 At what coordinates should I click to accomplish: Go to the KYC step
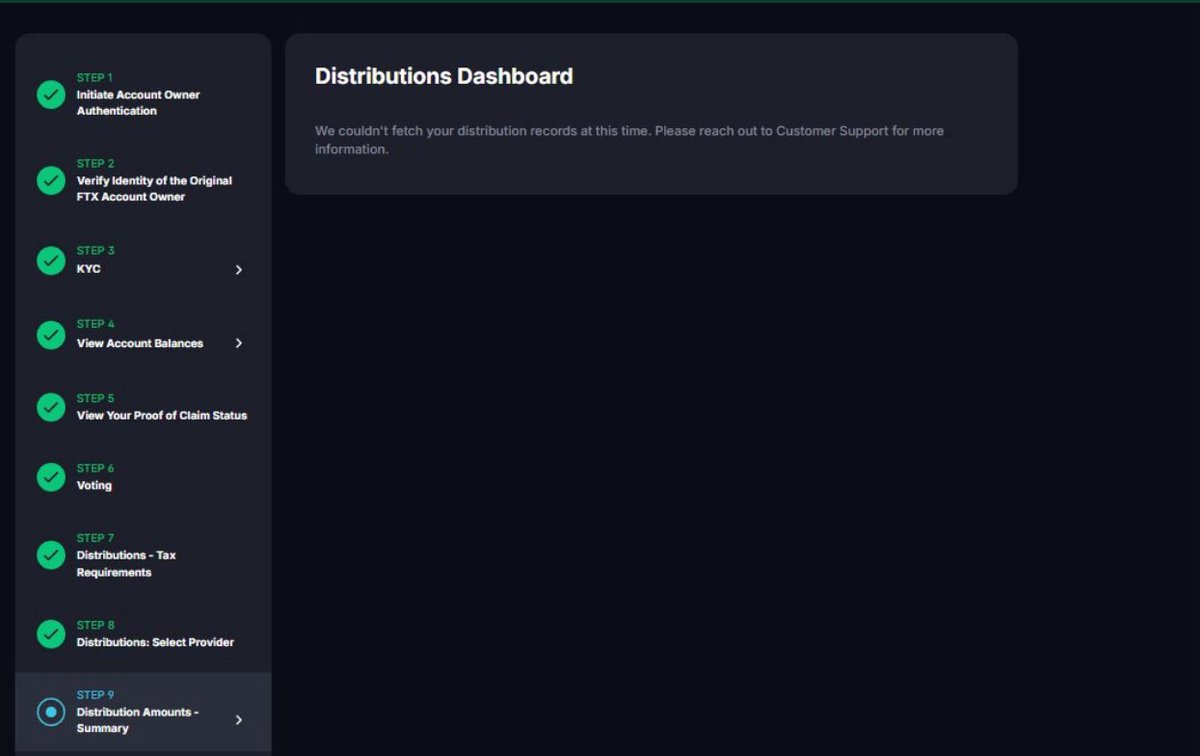pyautogui.click(x=89, y=269)
